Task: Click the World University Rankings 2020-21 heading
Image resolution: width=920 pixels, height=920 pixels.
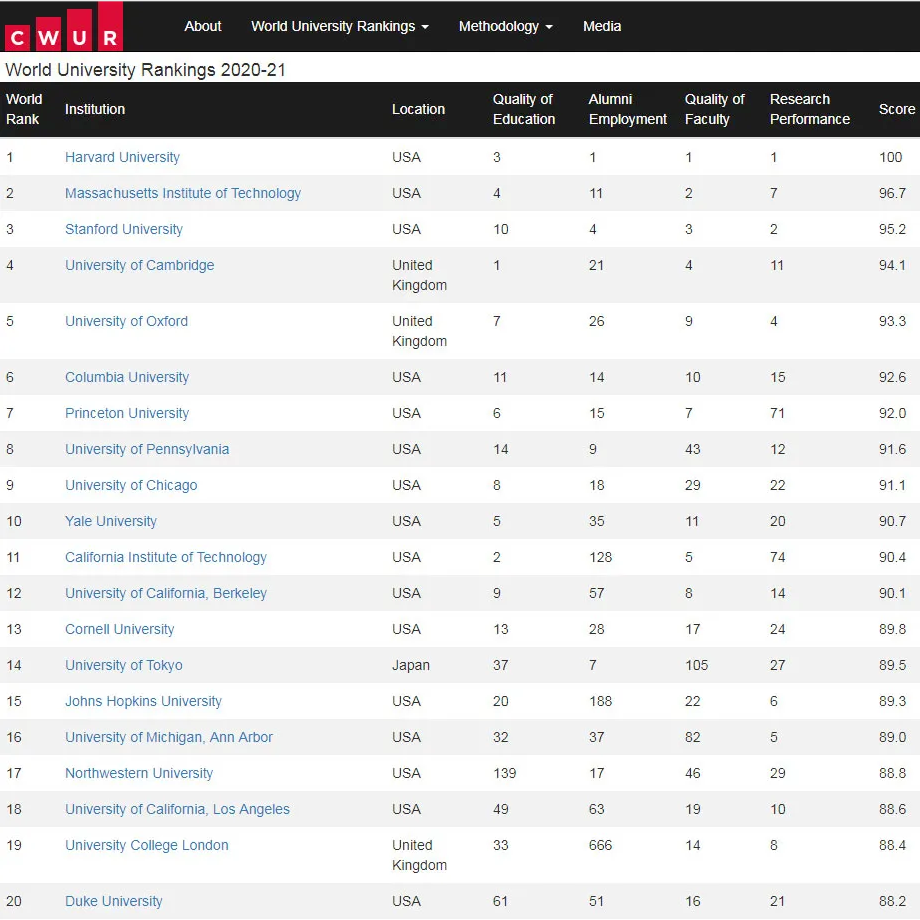Action: (x=145, y=70)
